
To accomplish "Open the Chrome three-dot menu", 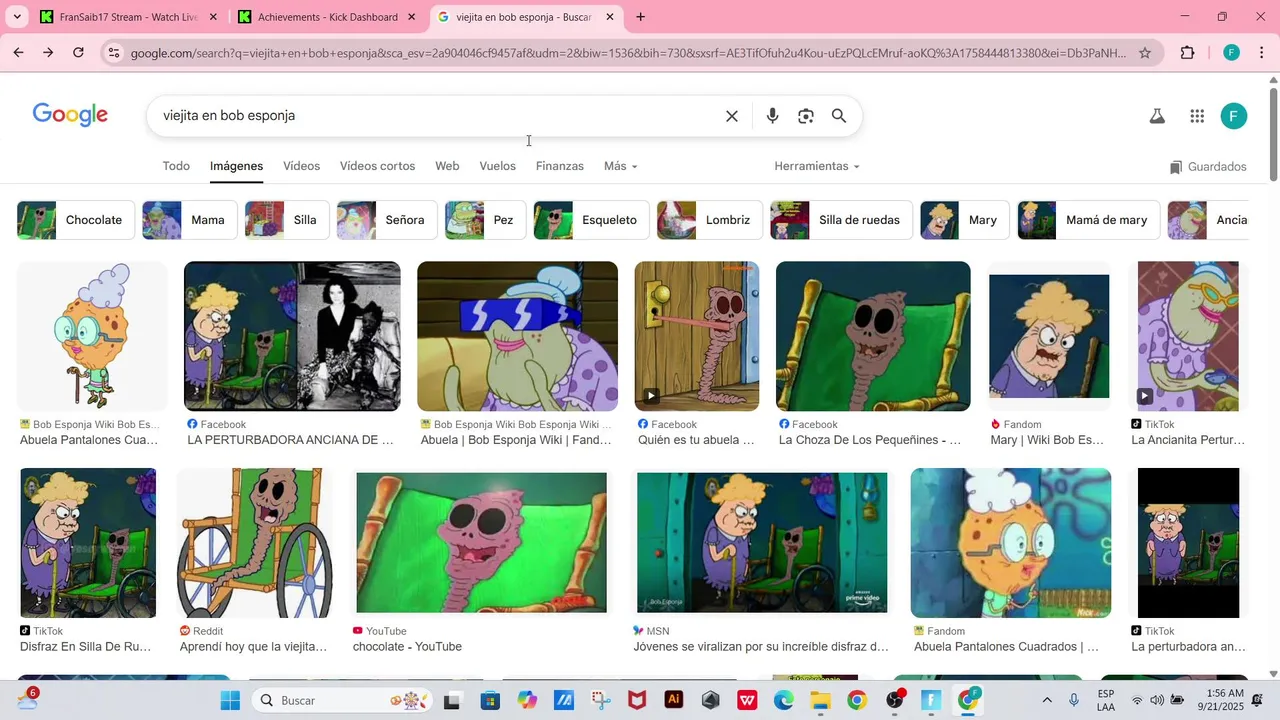I will (x=1262, y=53).
